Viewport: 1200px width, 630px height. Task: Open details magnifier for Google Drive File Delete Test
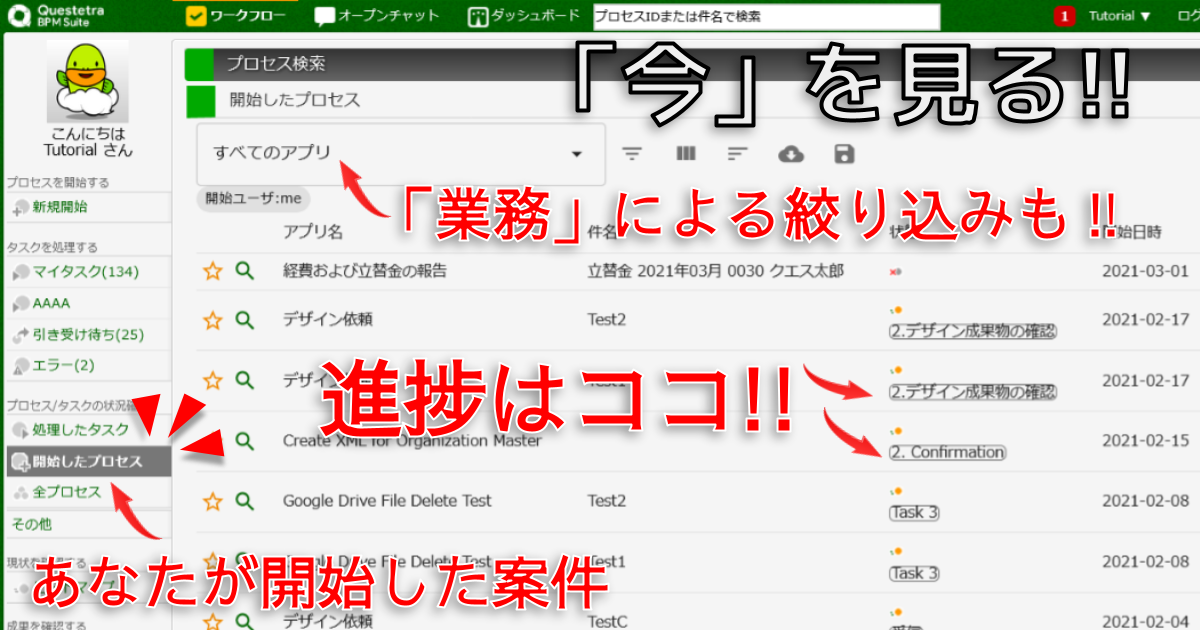click(244, 501)
